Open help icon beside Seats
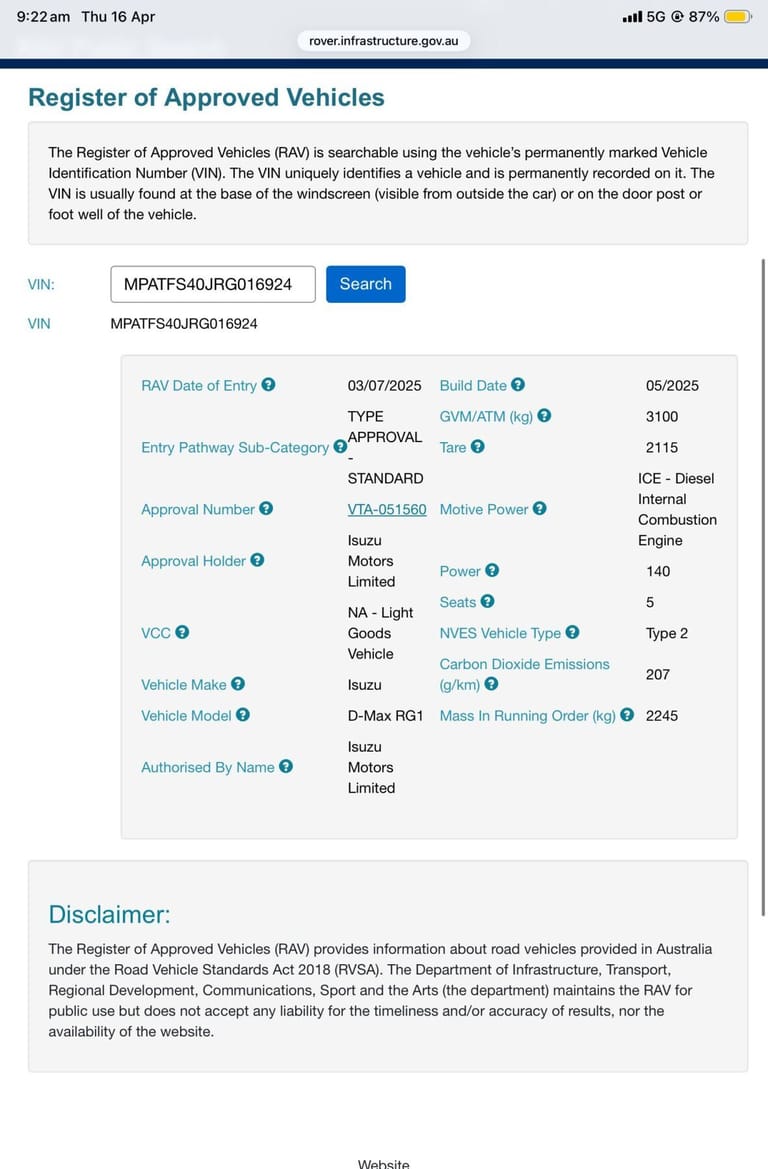 pyautogui.click(x=488, y=602)
